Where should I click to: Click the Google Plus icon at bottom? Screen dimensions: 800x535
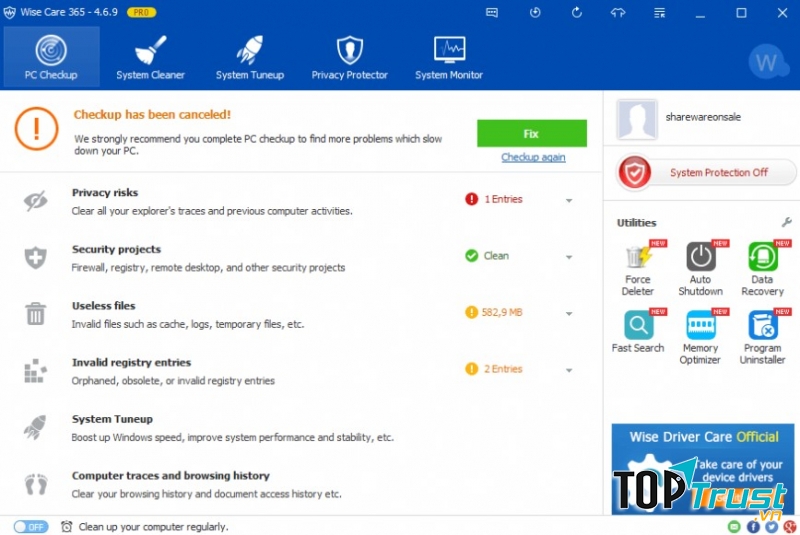(789, 527)
